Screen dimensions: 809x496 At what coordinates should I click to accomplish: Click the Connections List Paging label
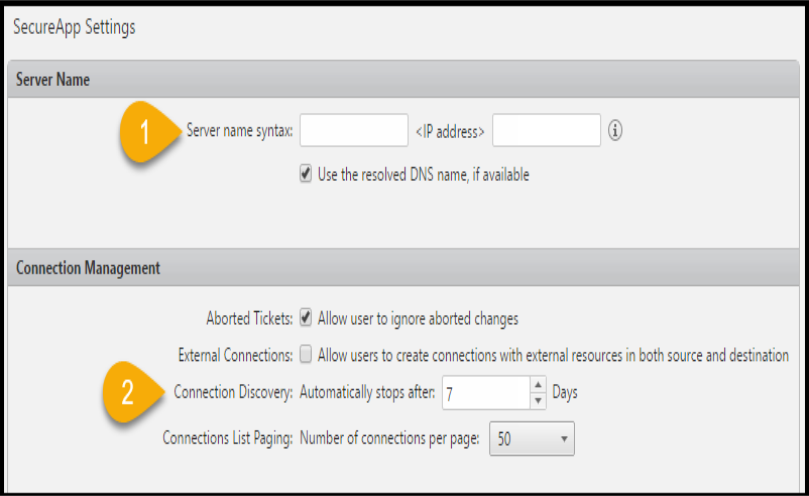click(x=228, y=438)
